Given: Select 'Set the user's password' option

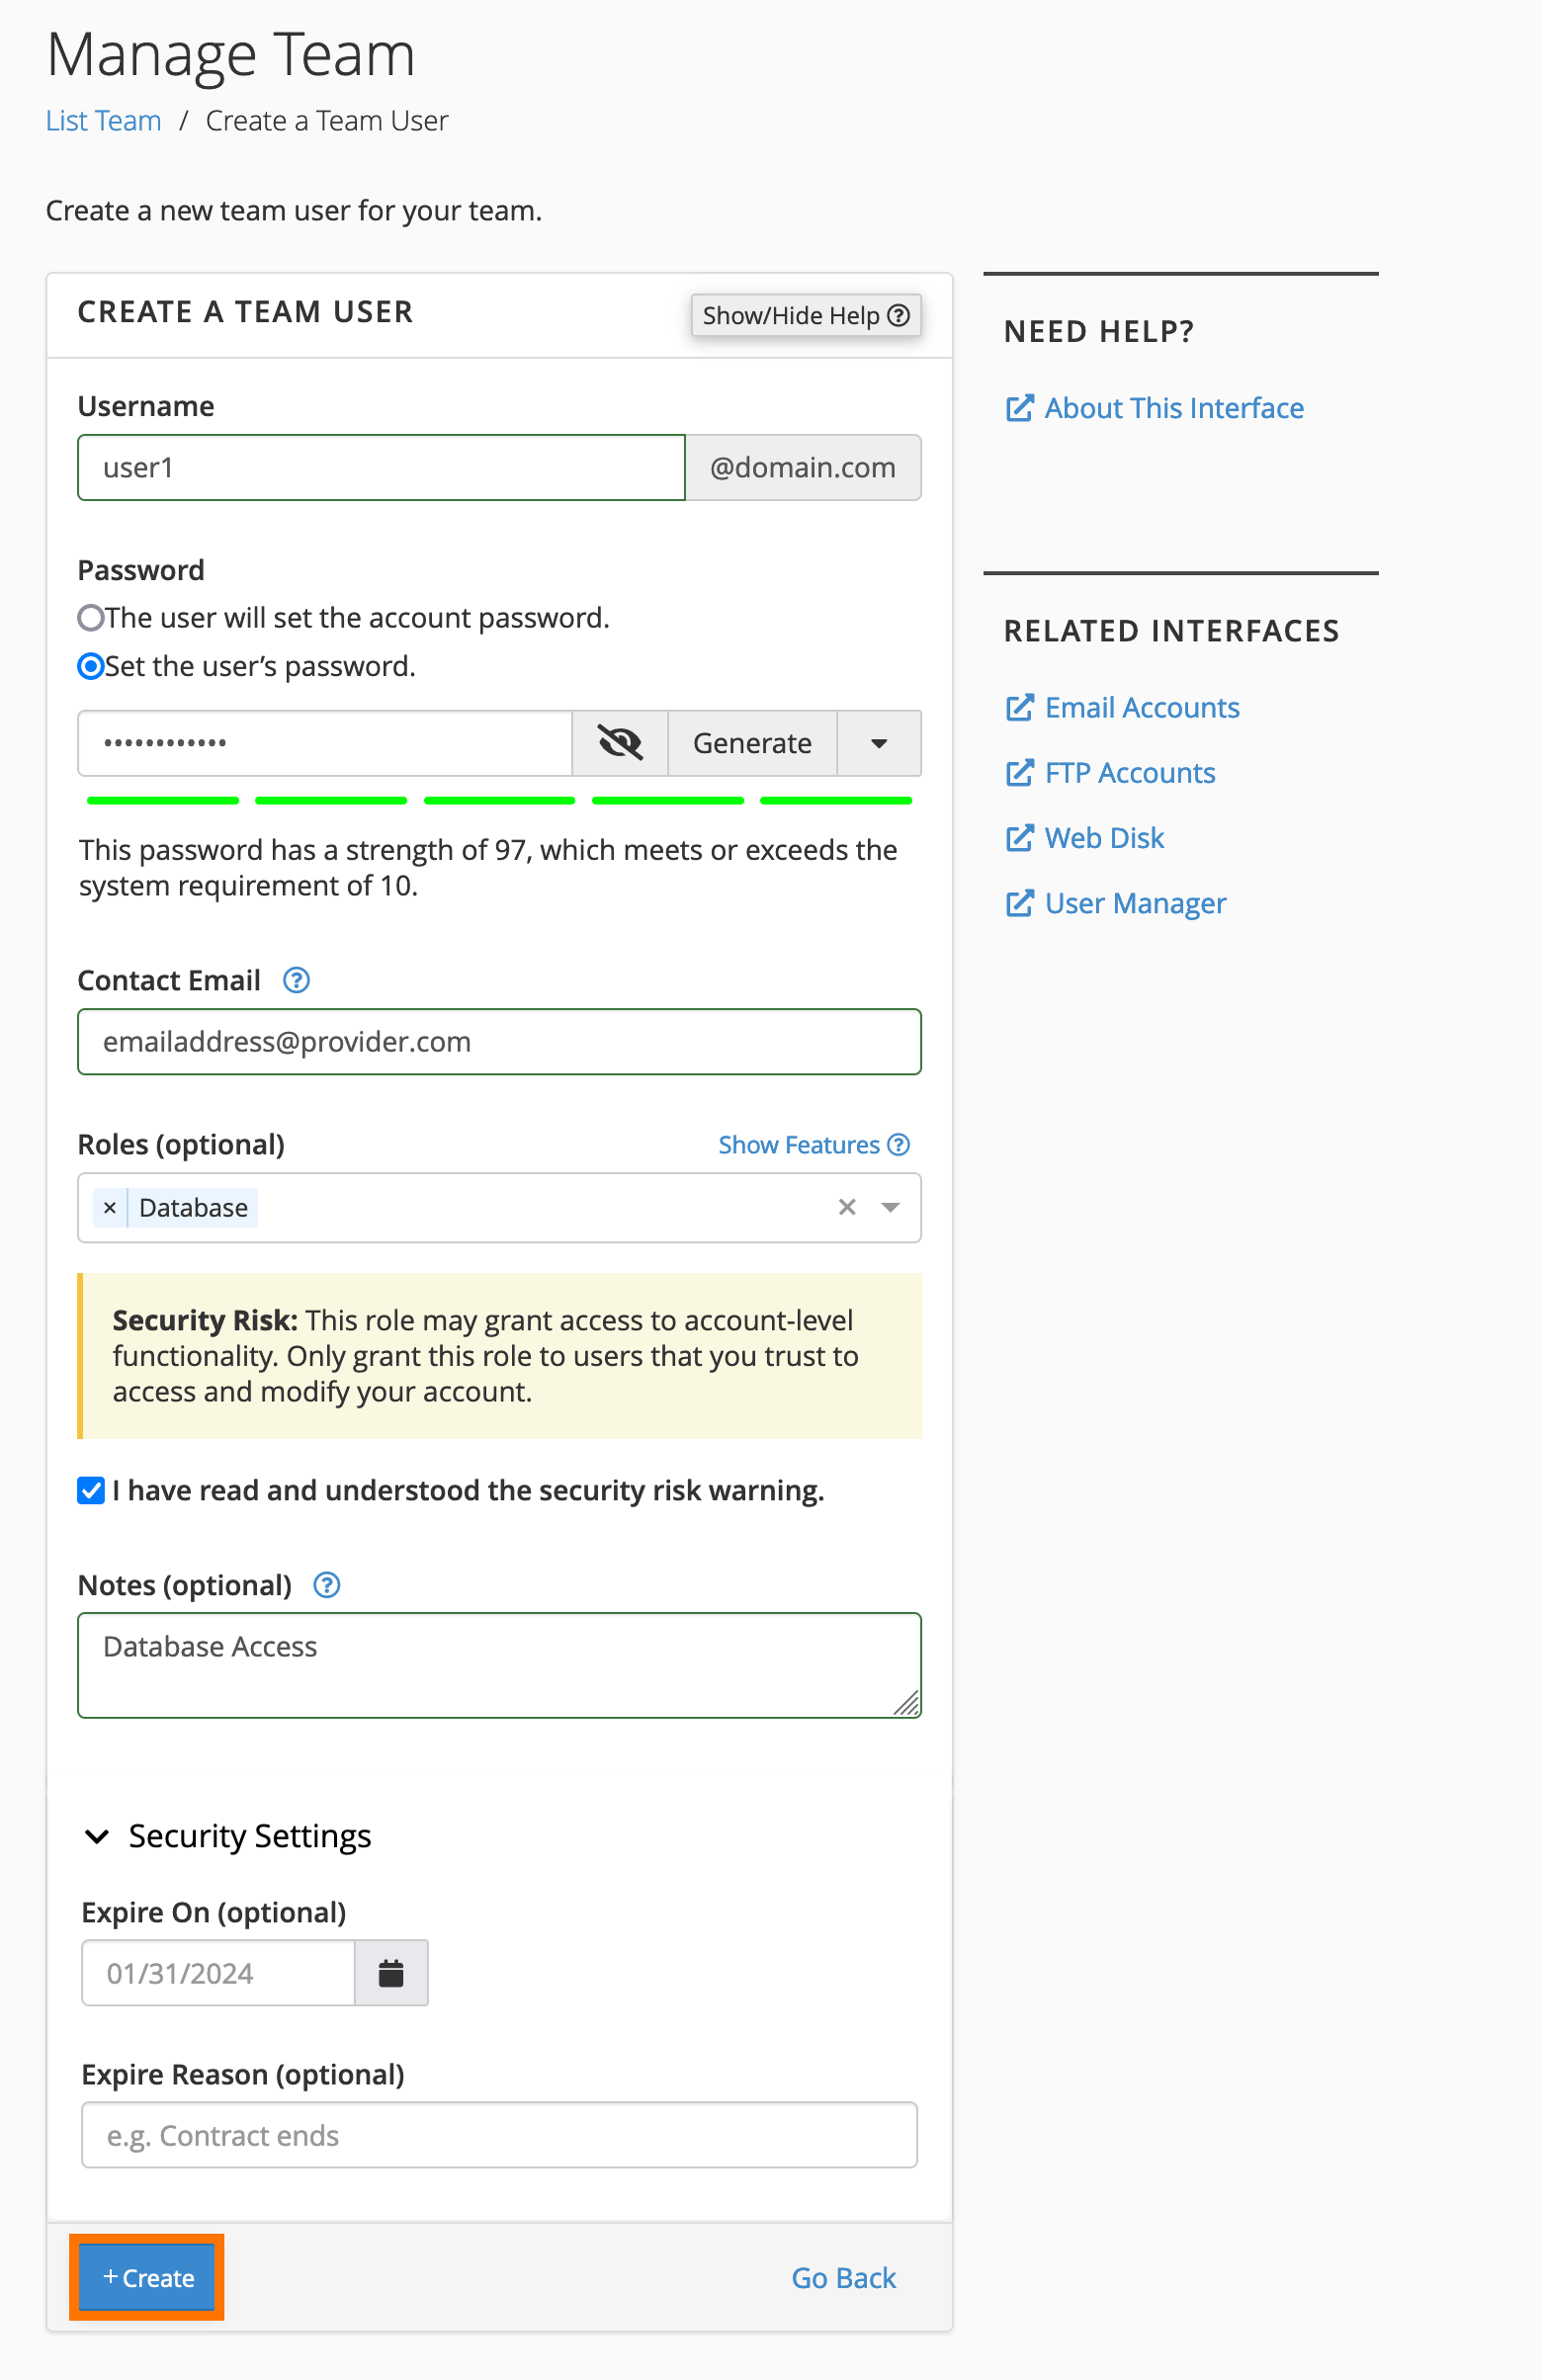Looking at the screenshot, I should [91, 666].
